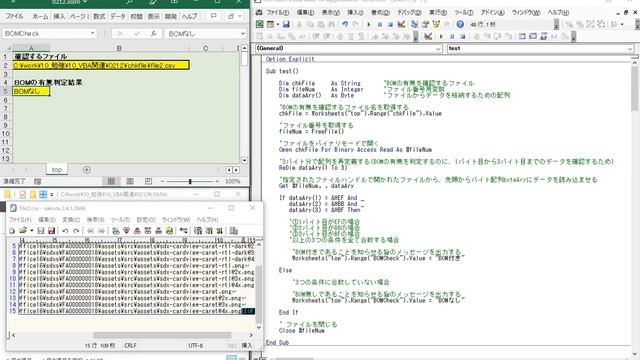640x360 pixels.
Task: Open the デバッグ menu in VBA editor
Action: [409, 13]
